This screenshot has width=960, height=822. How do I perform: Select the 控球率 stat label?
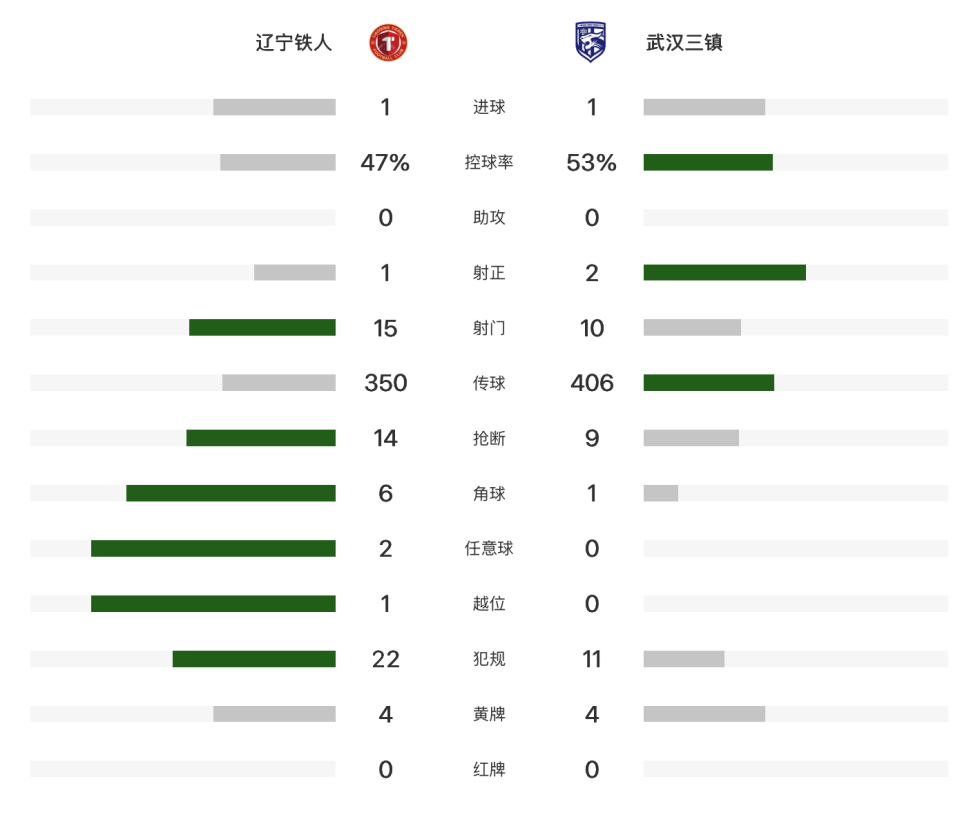[x=489, y=162]
